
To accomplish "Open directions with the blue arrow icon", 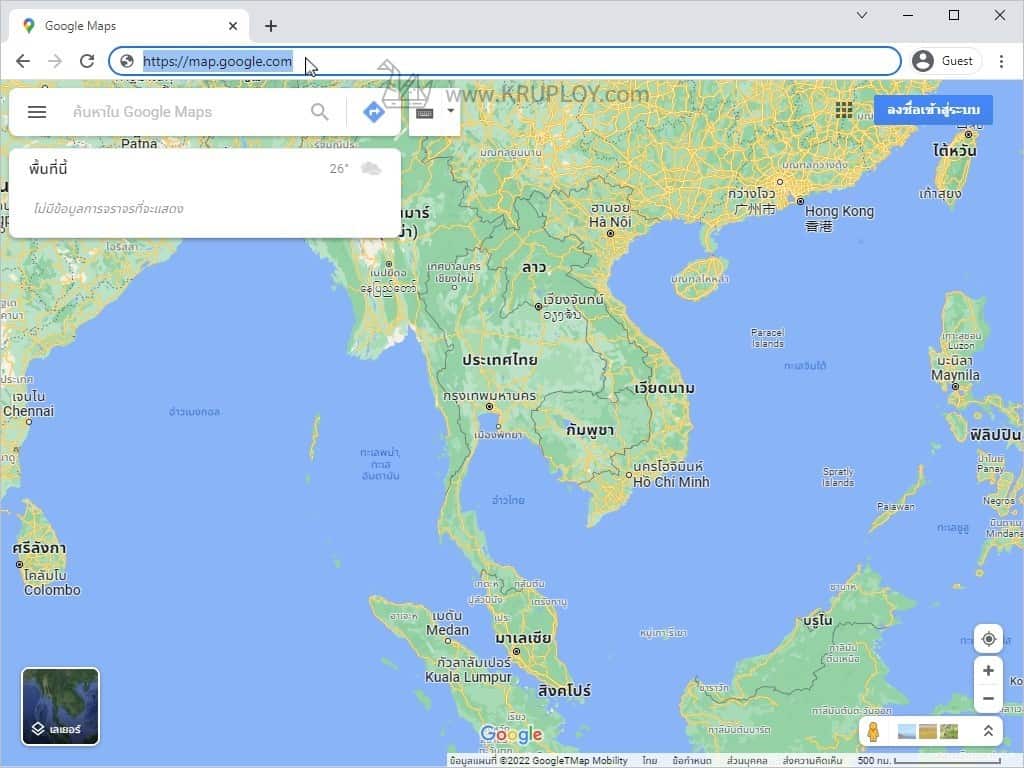I will point(374,112).
